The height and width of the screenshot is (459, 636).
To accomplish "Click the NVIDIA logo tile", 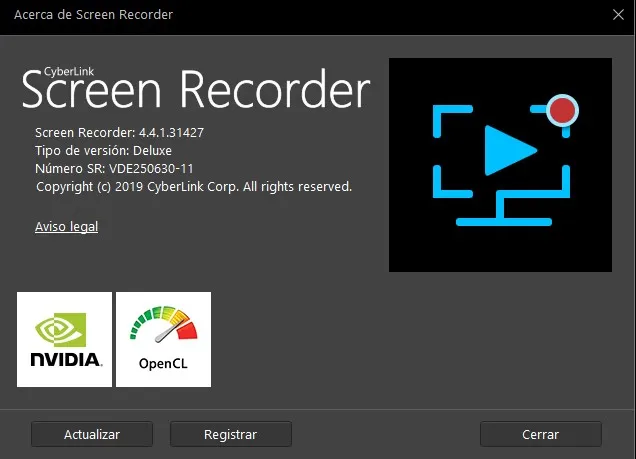I will (x=64, y=339).
